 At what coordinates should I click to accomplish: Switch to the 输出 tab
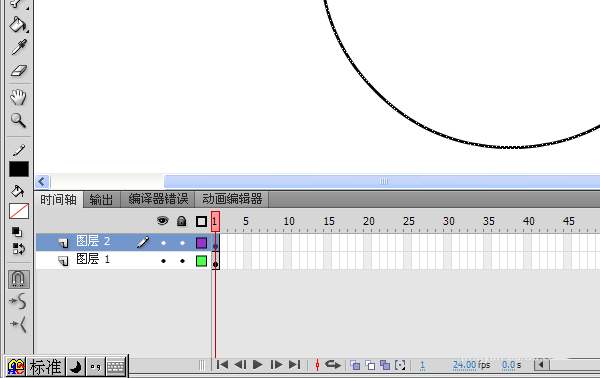pos(101,200)
